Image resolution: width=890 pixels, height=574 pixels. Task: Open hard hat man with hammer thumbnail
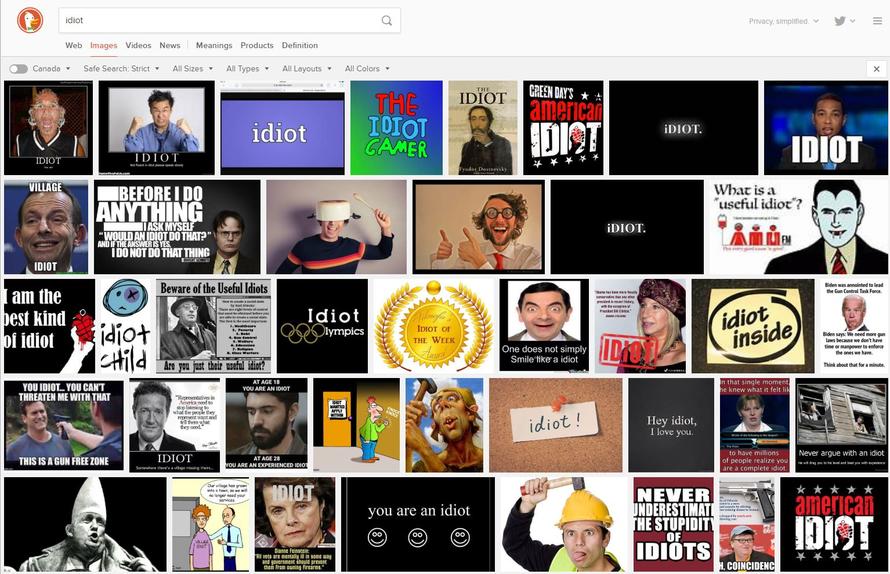point(564,524)
